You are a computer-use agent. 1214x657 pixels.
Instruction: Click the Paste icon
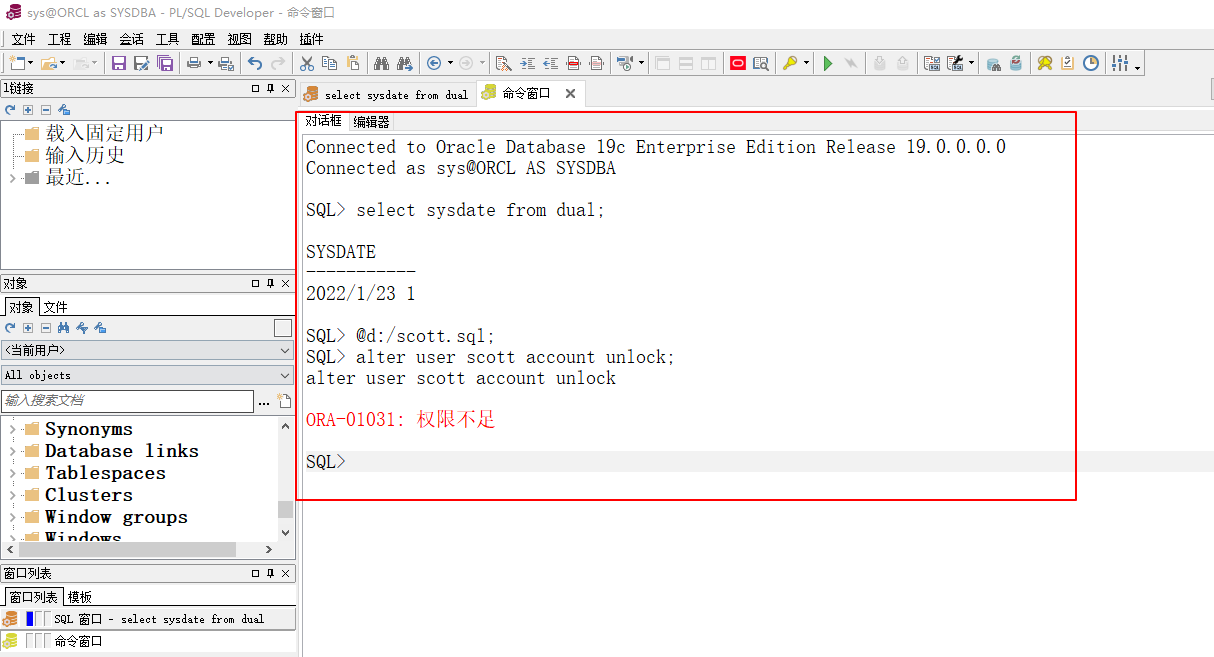click(x=352, y=63)
